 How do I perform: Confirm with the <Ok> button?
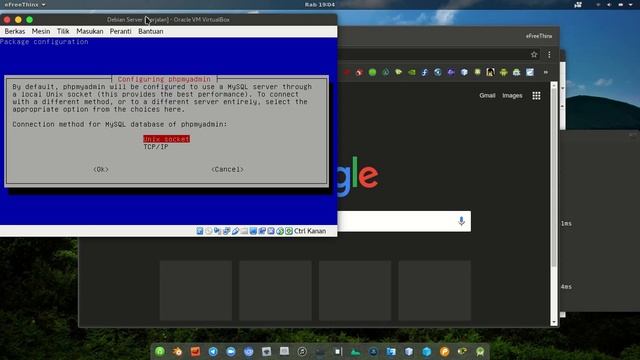click(101, 169)
